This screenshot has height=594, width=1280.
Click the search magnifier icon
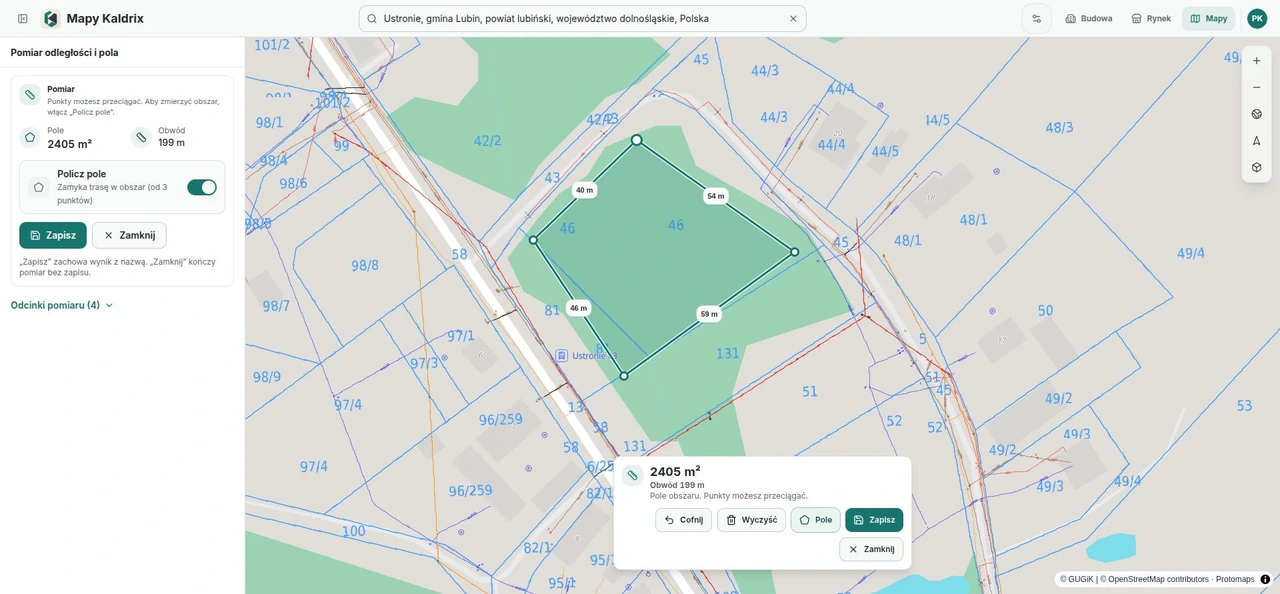click(x=372, y=18)
